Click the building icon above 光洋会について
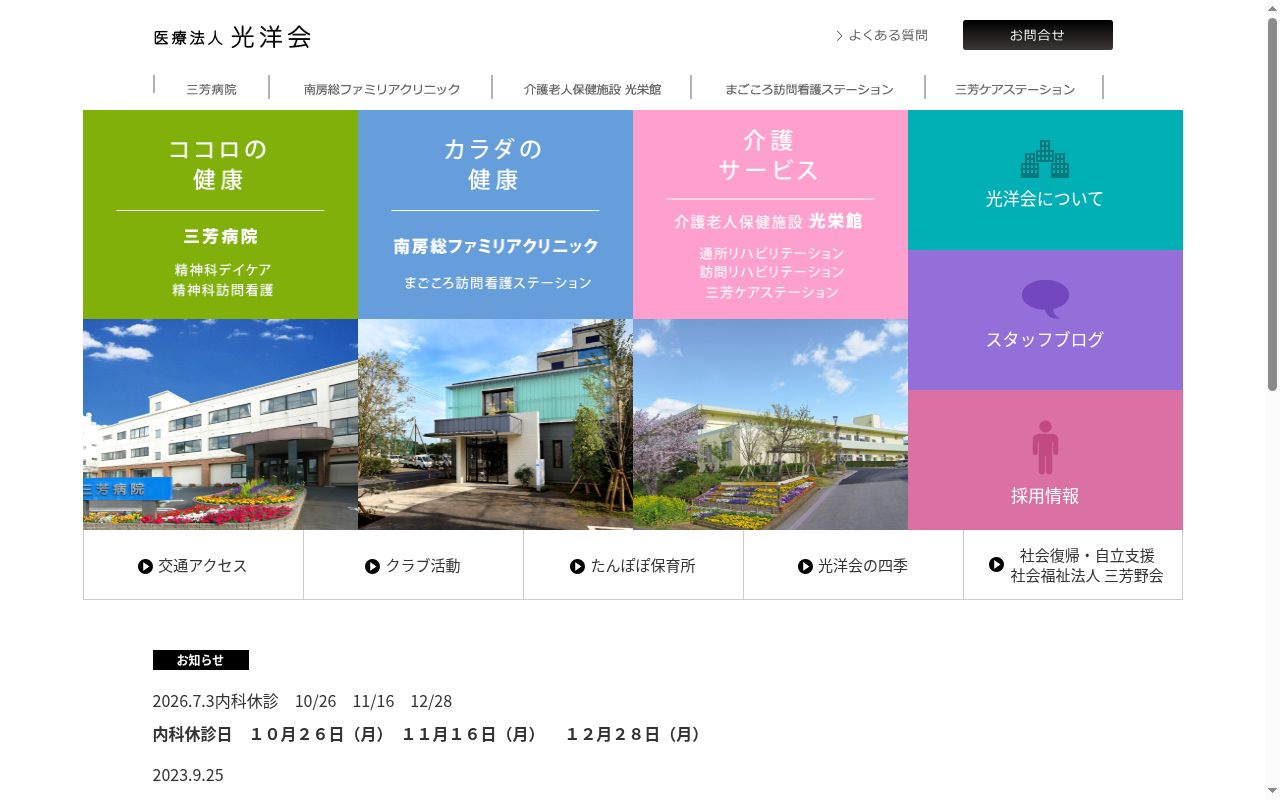The width and height of the screenshot is (1280, 800). coord(1045,159)
